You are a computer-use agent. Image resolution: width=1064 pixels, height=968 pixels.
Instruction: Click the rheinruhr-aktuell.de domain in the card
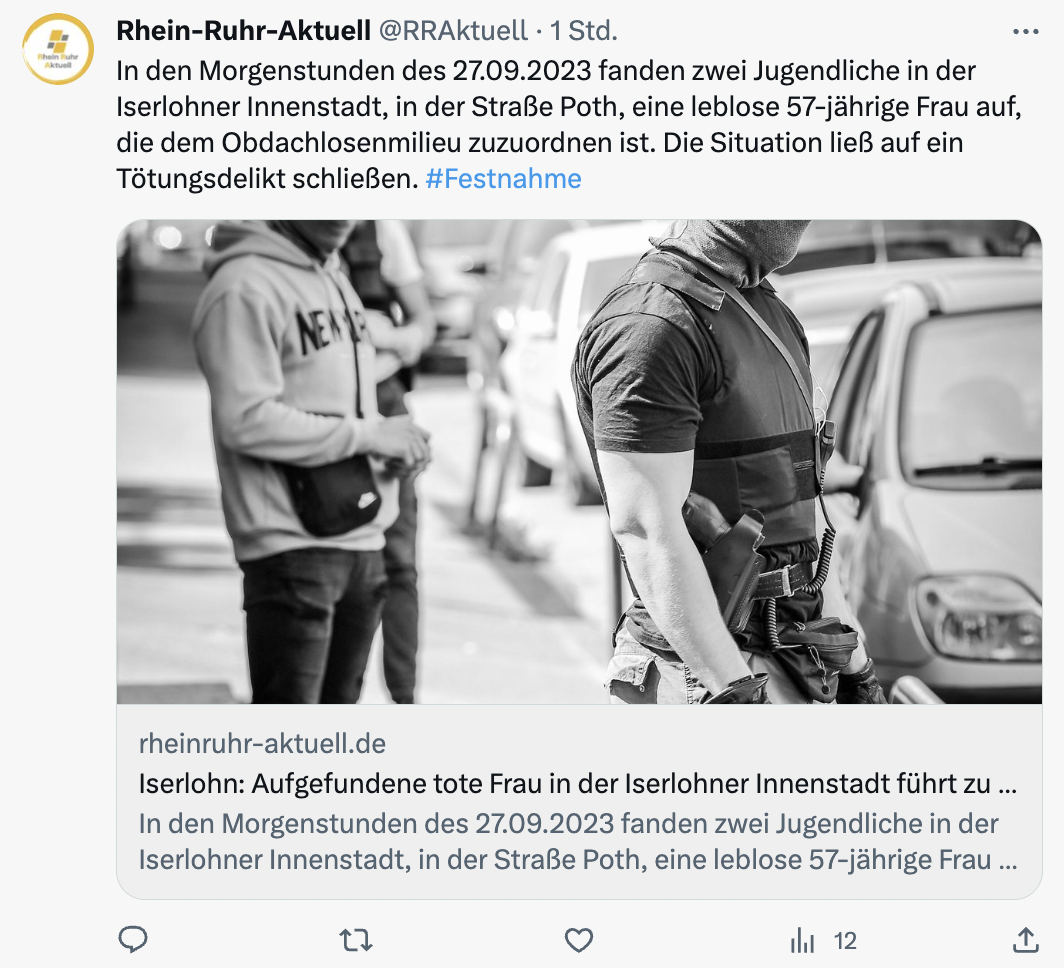pos(263,743)
